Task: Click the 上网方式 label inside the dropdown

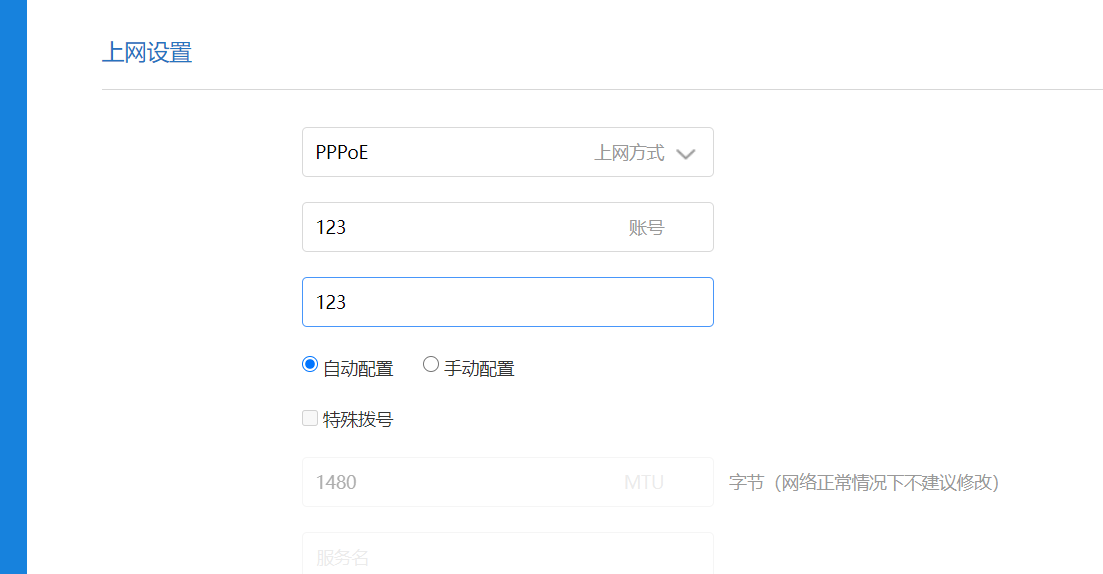Action: pyautogui.click(x=629, y=153)
